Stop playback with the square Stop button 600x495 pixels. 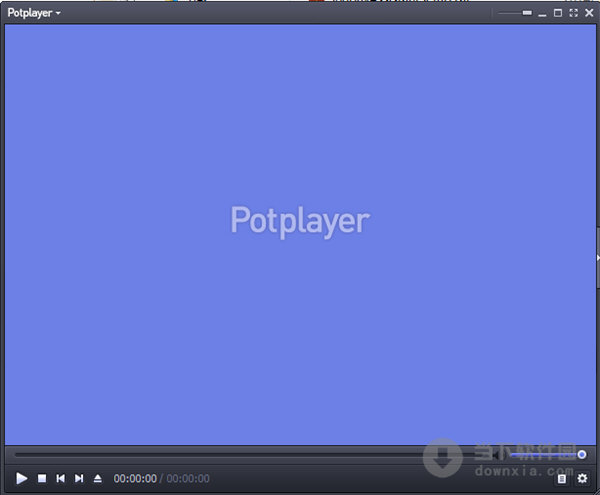[x=42, y=478]
